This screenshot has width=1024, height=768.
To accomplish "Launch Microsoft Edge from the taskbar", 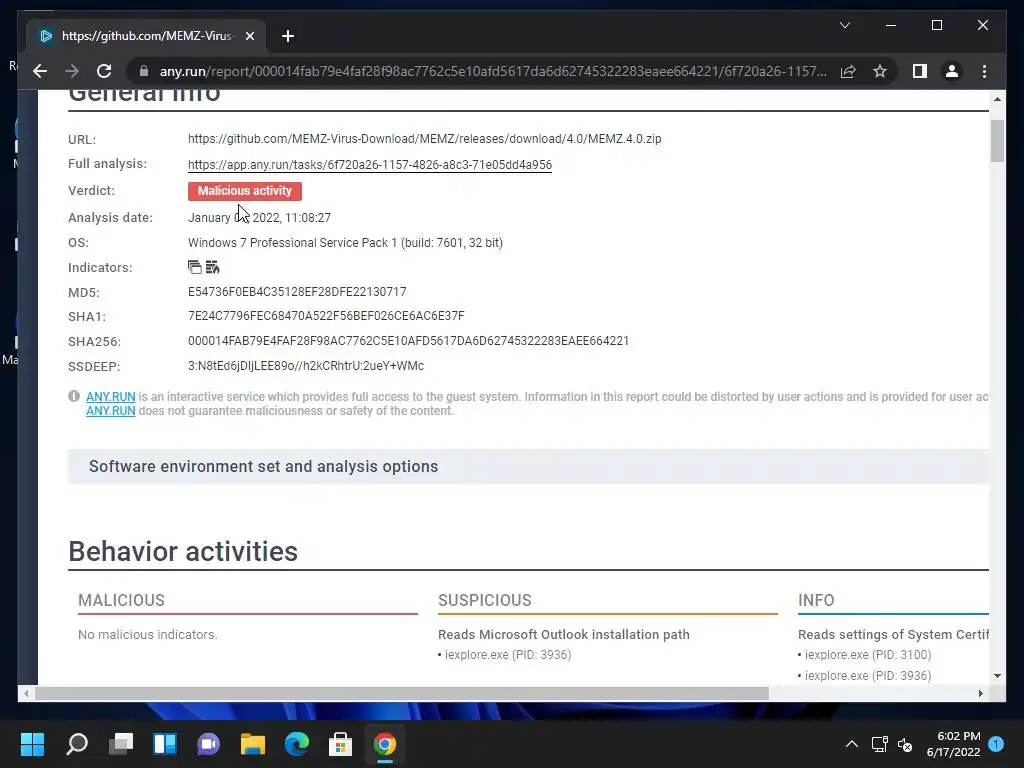I will point(296,744).
